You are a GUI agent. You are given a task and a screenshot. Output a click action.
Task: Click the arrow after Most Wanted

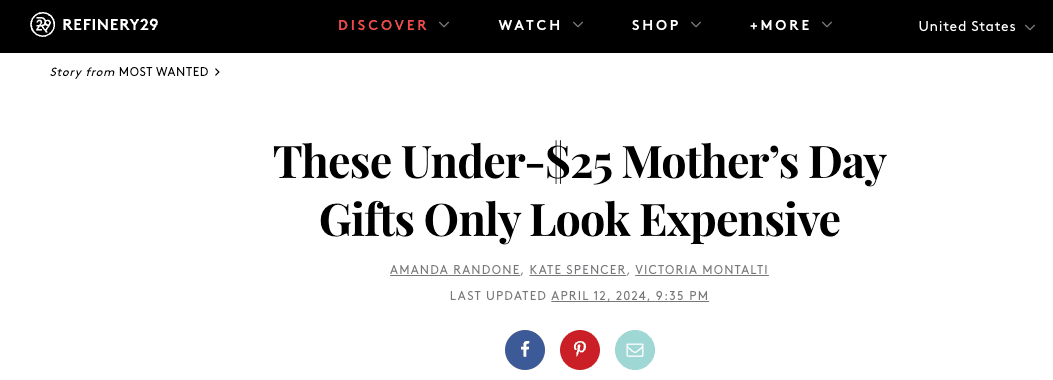(217, 72)
